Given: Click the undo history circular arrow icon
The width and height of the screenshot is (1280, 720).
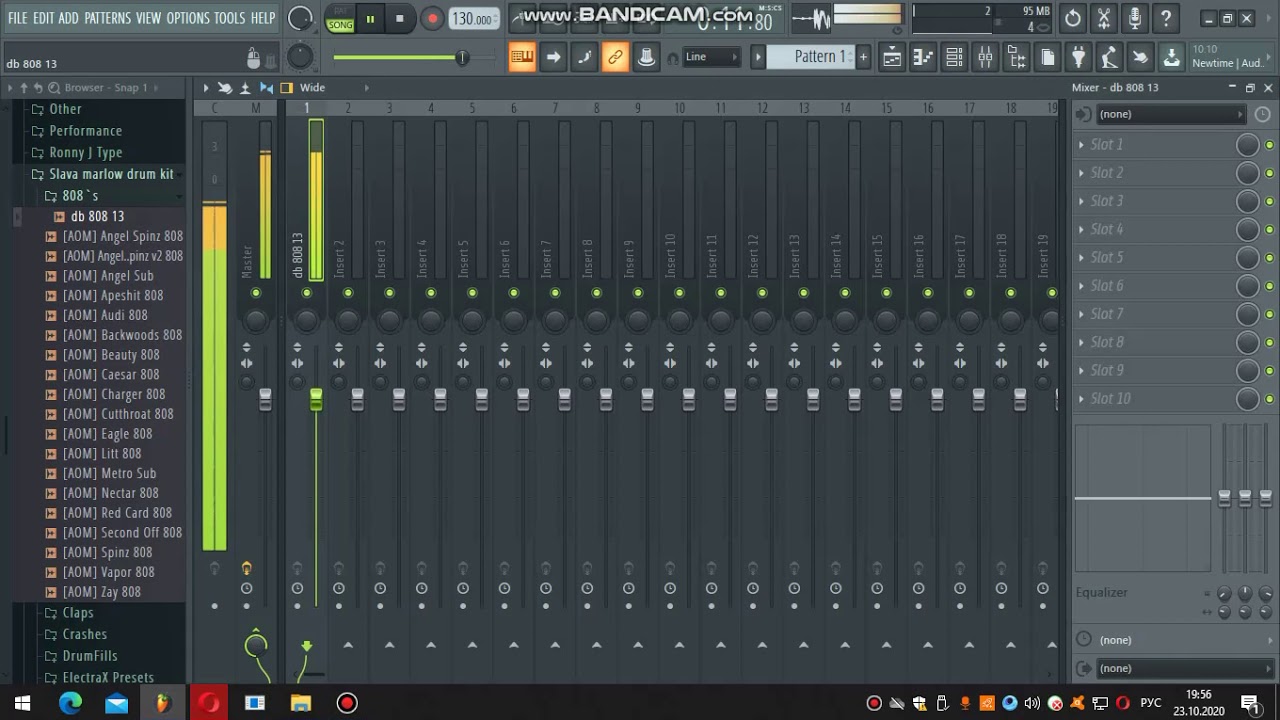Looking at the screenshot, I should coord(1073,18).
